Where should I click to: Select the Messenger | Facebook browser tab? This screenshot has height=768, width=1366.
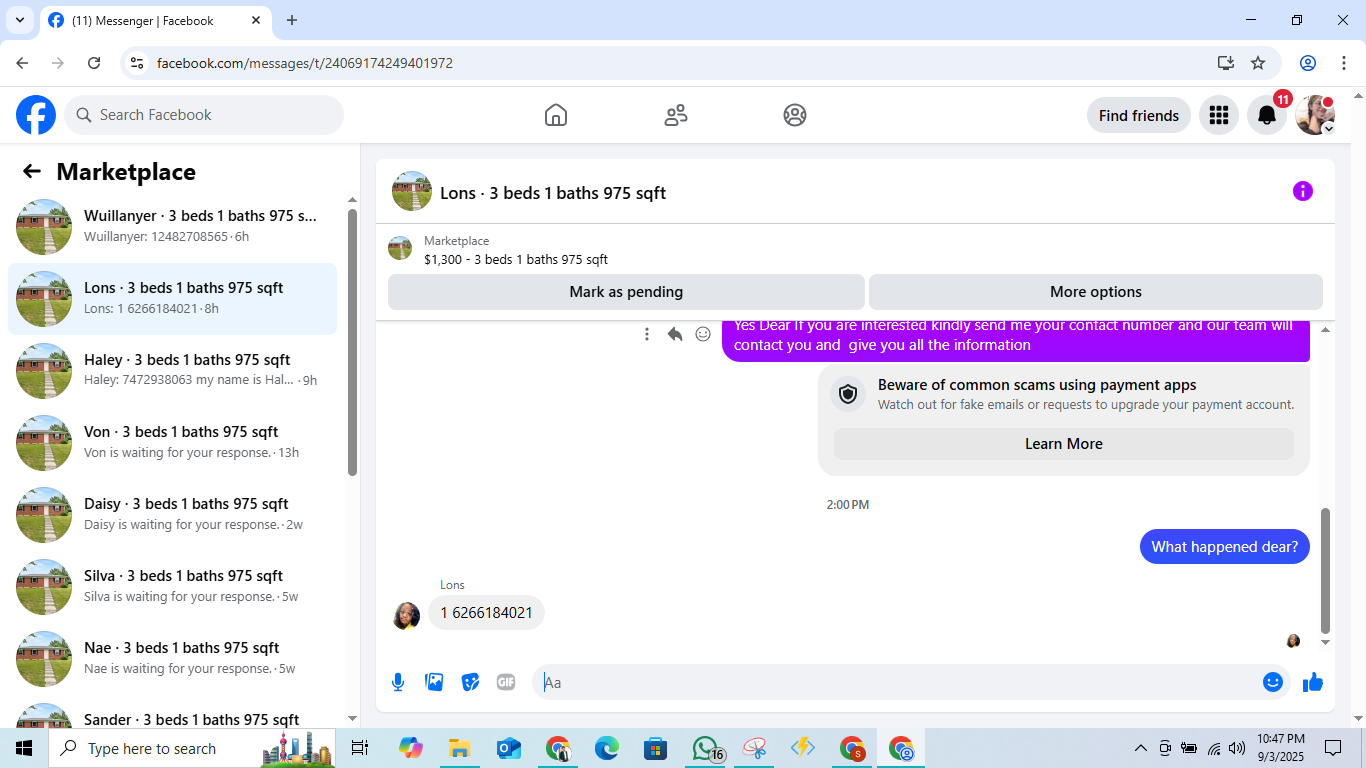point(156,20)
